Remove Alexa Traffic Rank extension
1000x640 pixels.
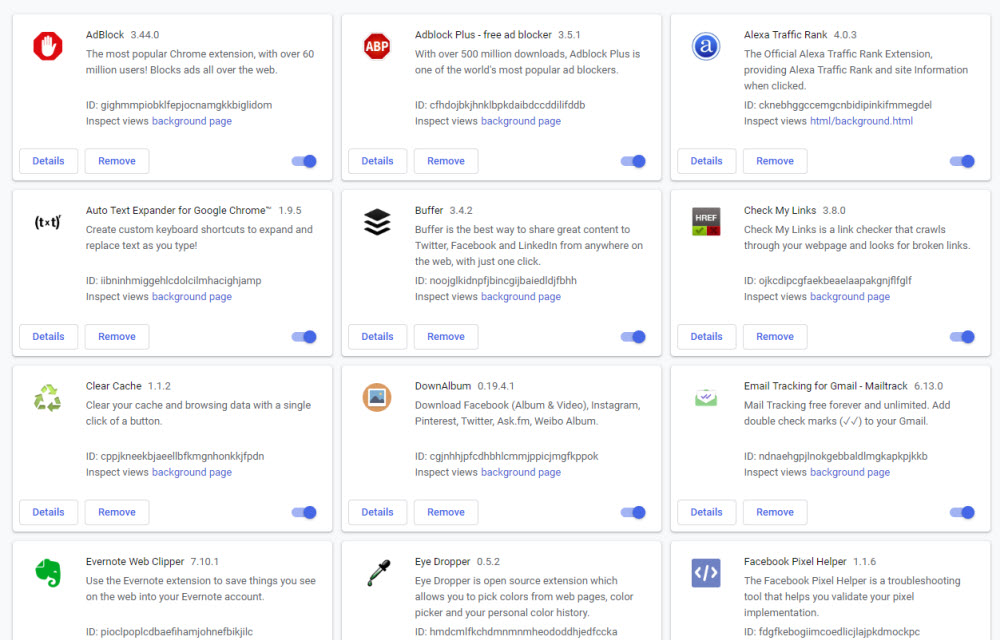775,161
